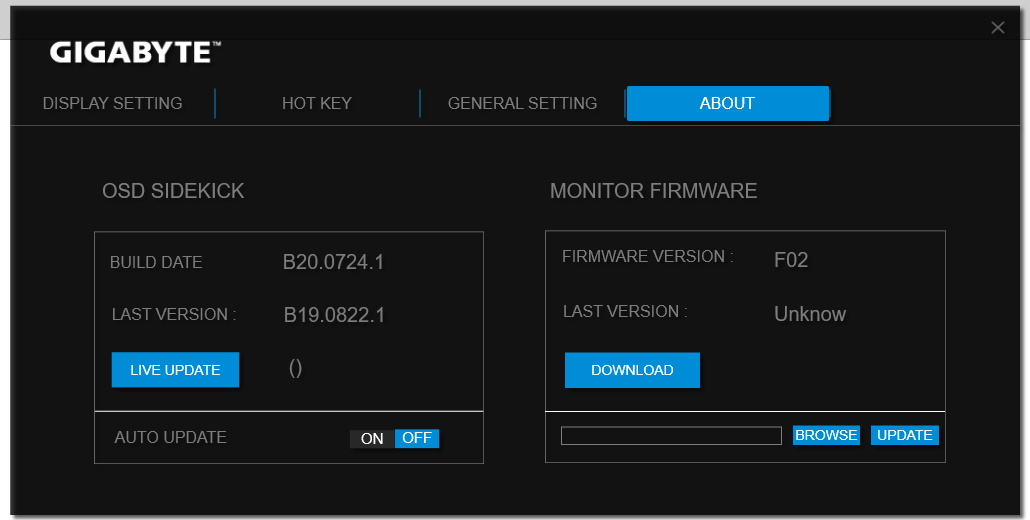
Task: Turn Auto Update ON
Action: [x=372, y=438]
